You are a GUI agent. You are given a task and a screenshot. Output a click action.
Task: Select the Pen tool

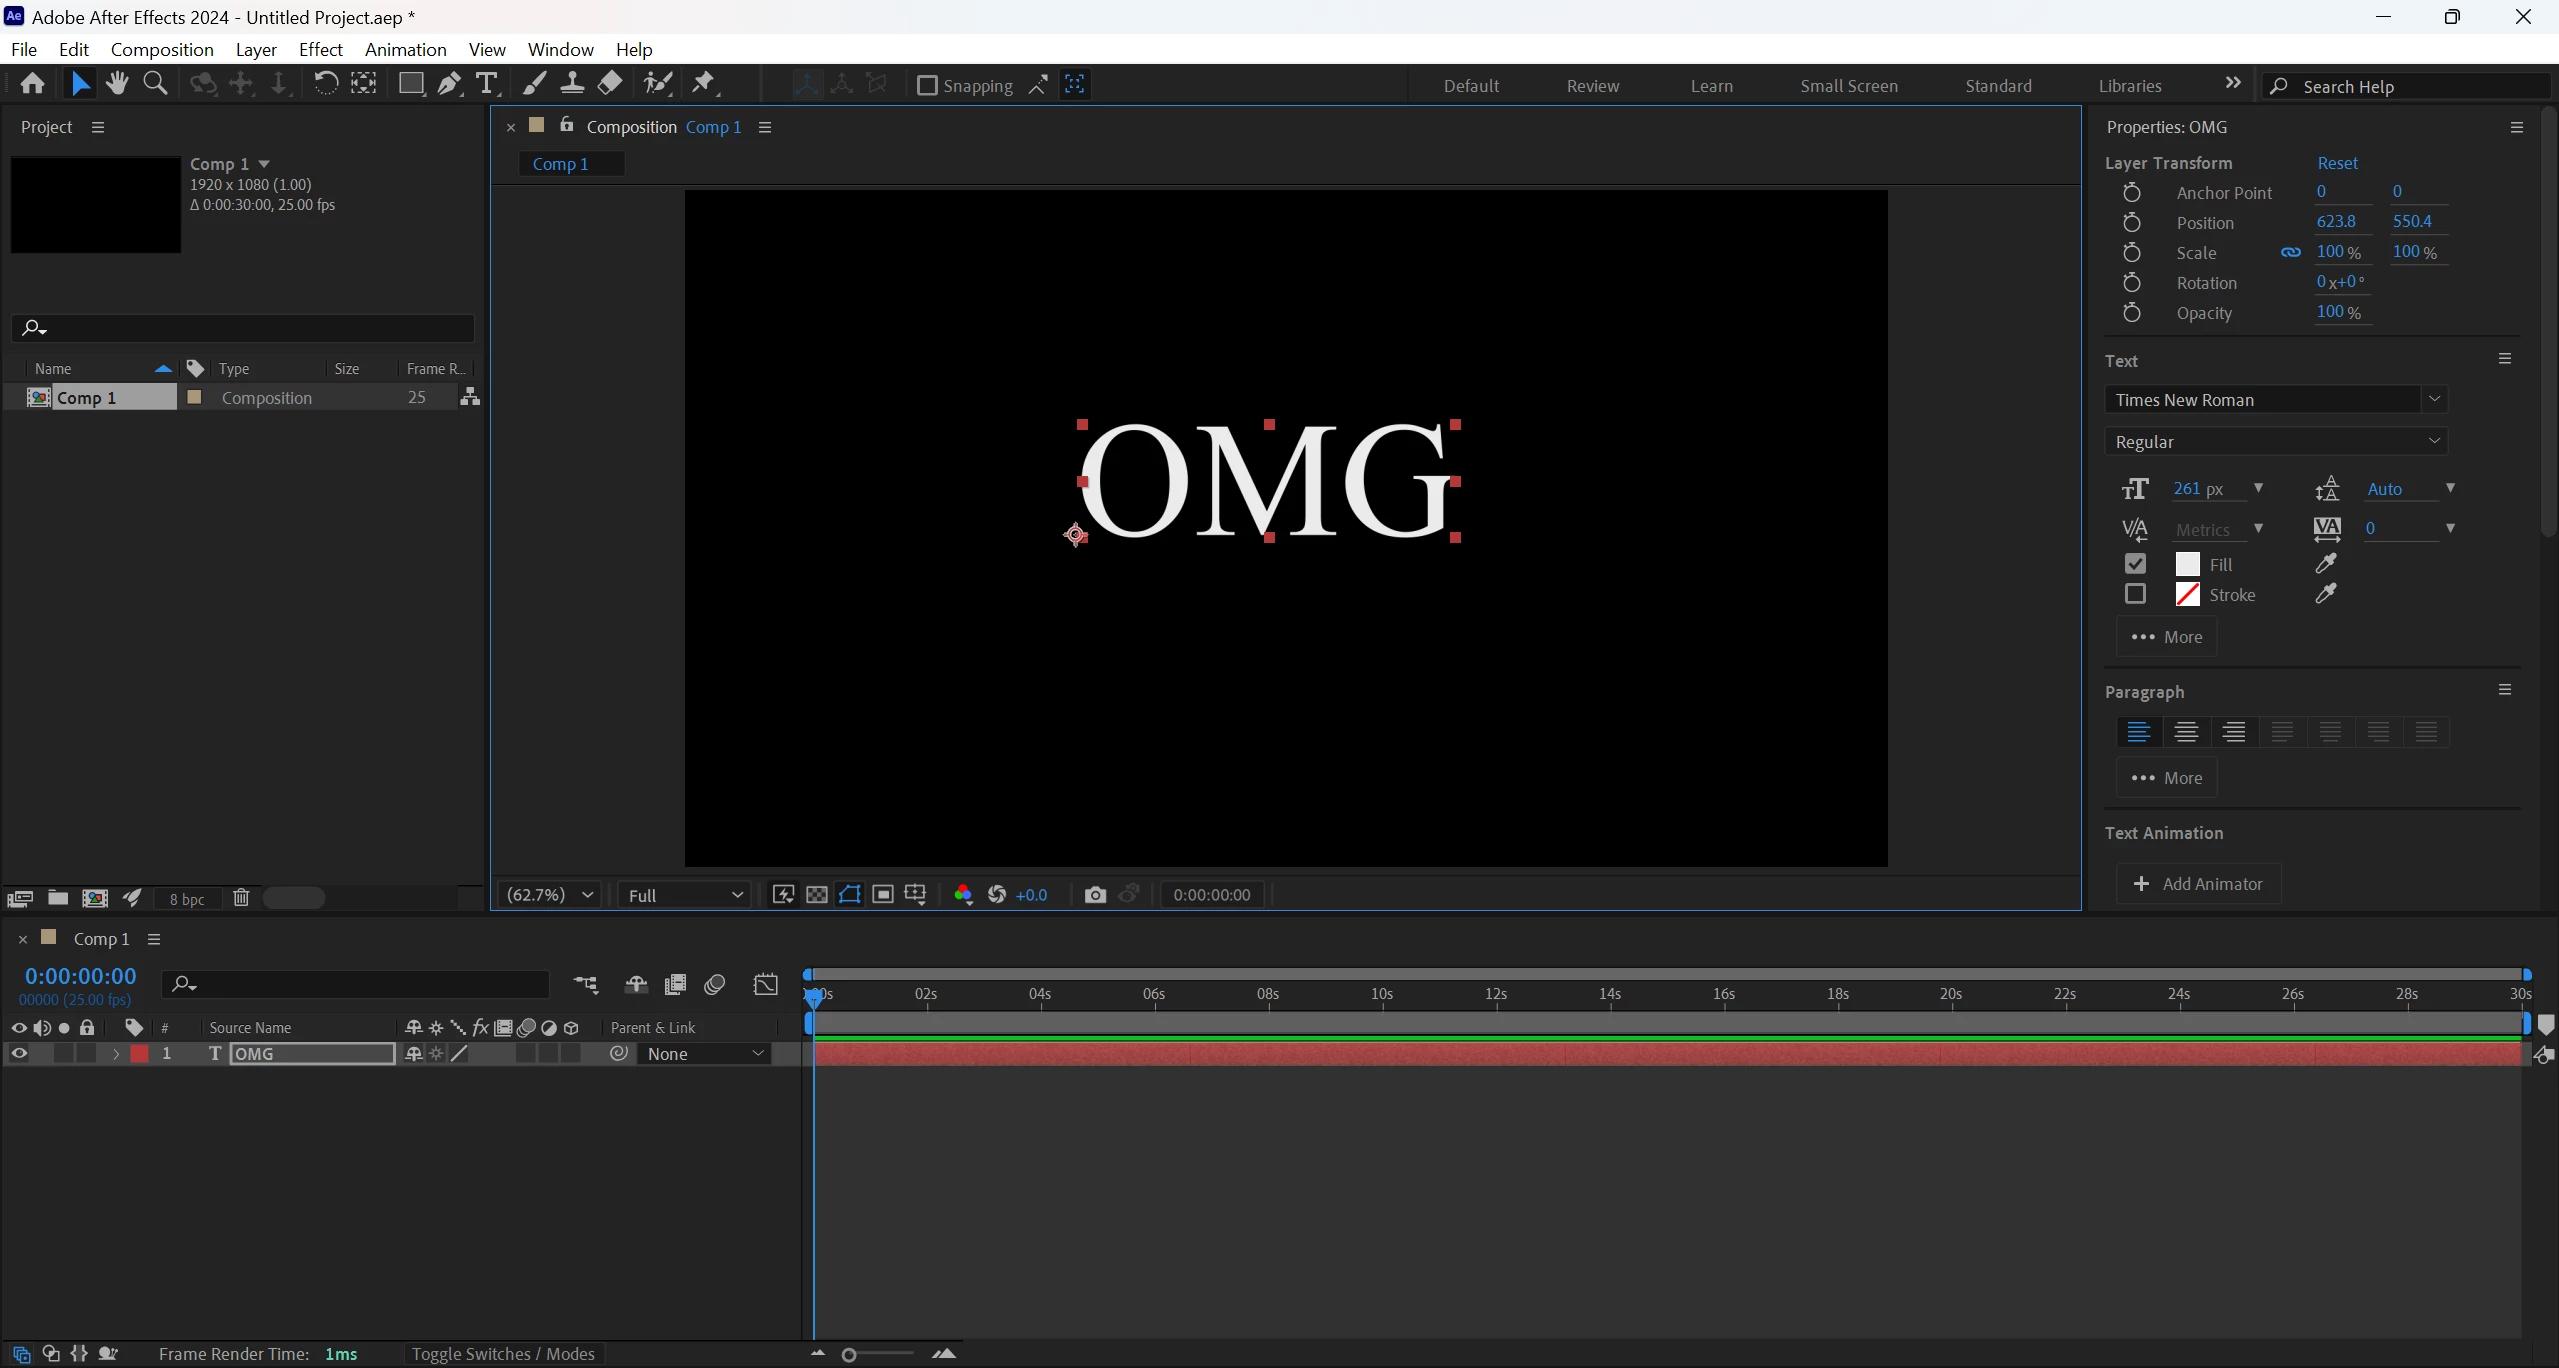(449, 84)
